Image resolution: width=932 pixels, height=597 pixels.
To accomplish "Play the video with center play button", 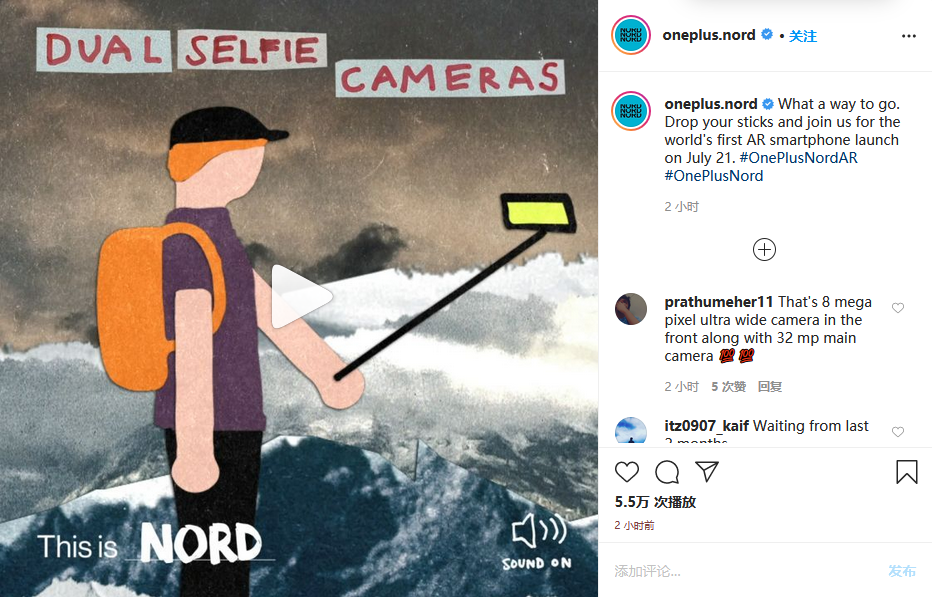I will [x=300, y=297].
